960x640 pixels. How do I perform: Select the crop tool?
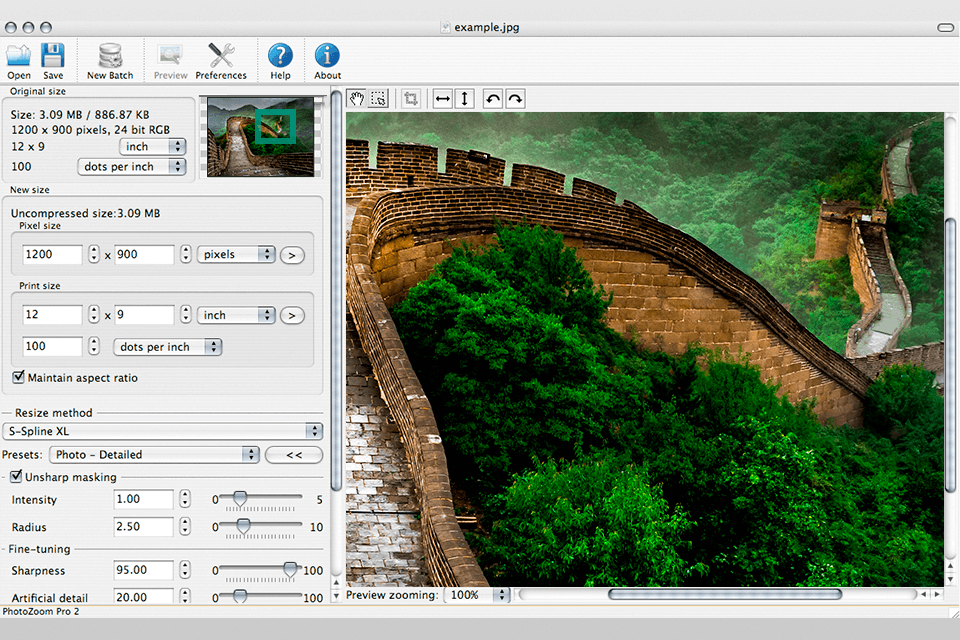[411, 99]
